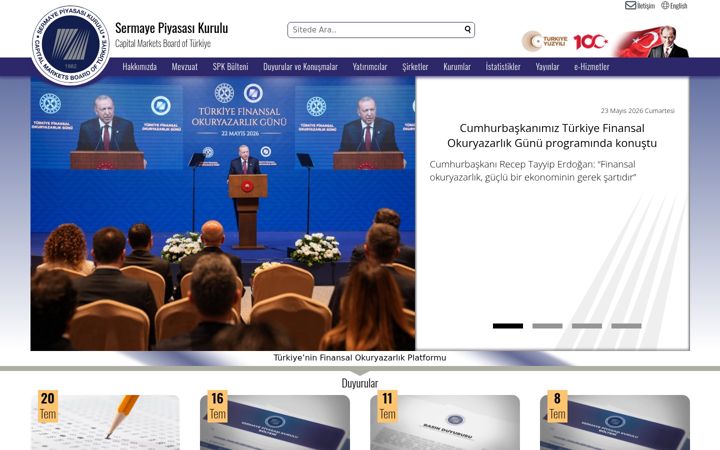Viewport: 720px width, 450px height.
Task: Click the Erdoğan speech carousel photo
Action: pyautogui.click(x=223, y=214)
